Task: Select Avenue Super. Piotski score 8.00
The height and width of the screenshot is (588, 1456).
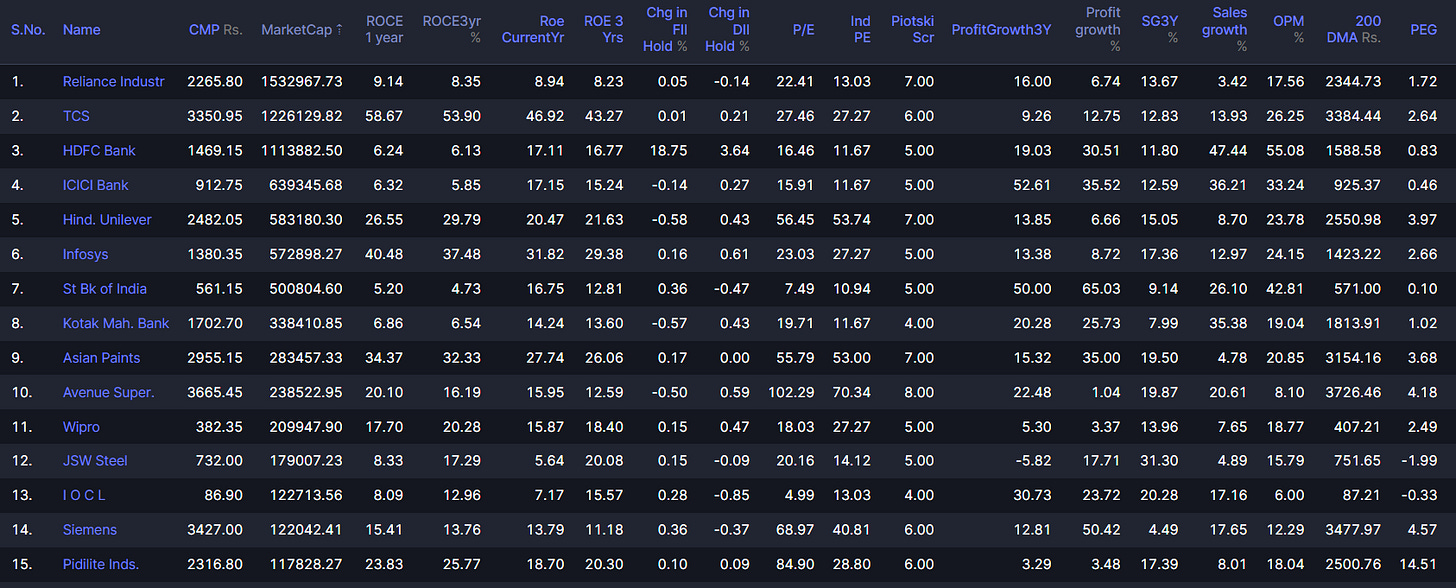Action: click(919, 392)
